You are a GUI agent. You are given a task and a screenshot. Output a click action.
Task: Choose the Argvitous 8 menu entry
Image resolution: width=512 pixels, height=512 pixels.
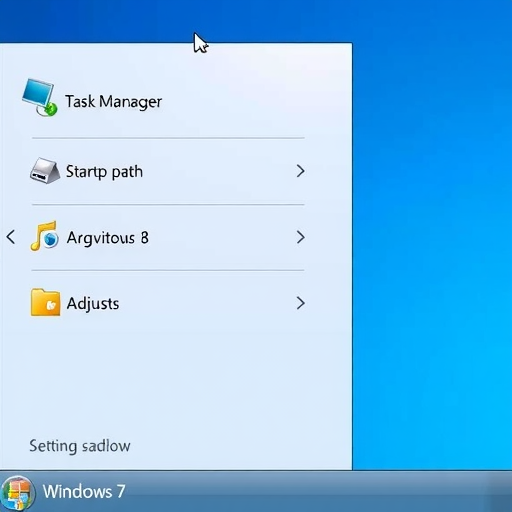coord(168,237)
